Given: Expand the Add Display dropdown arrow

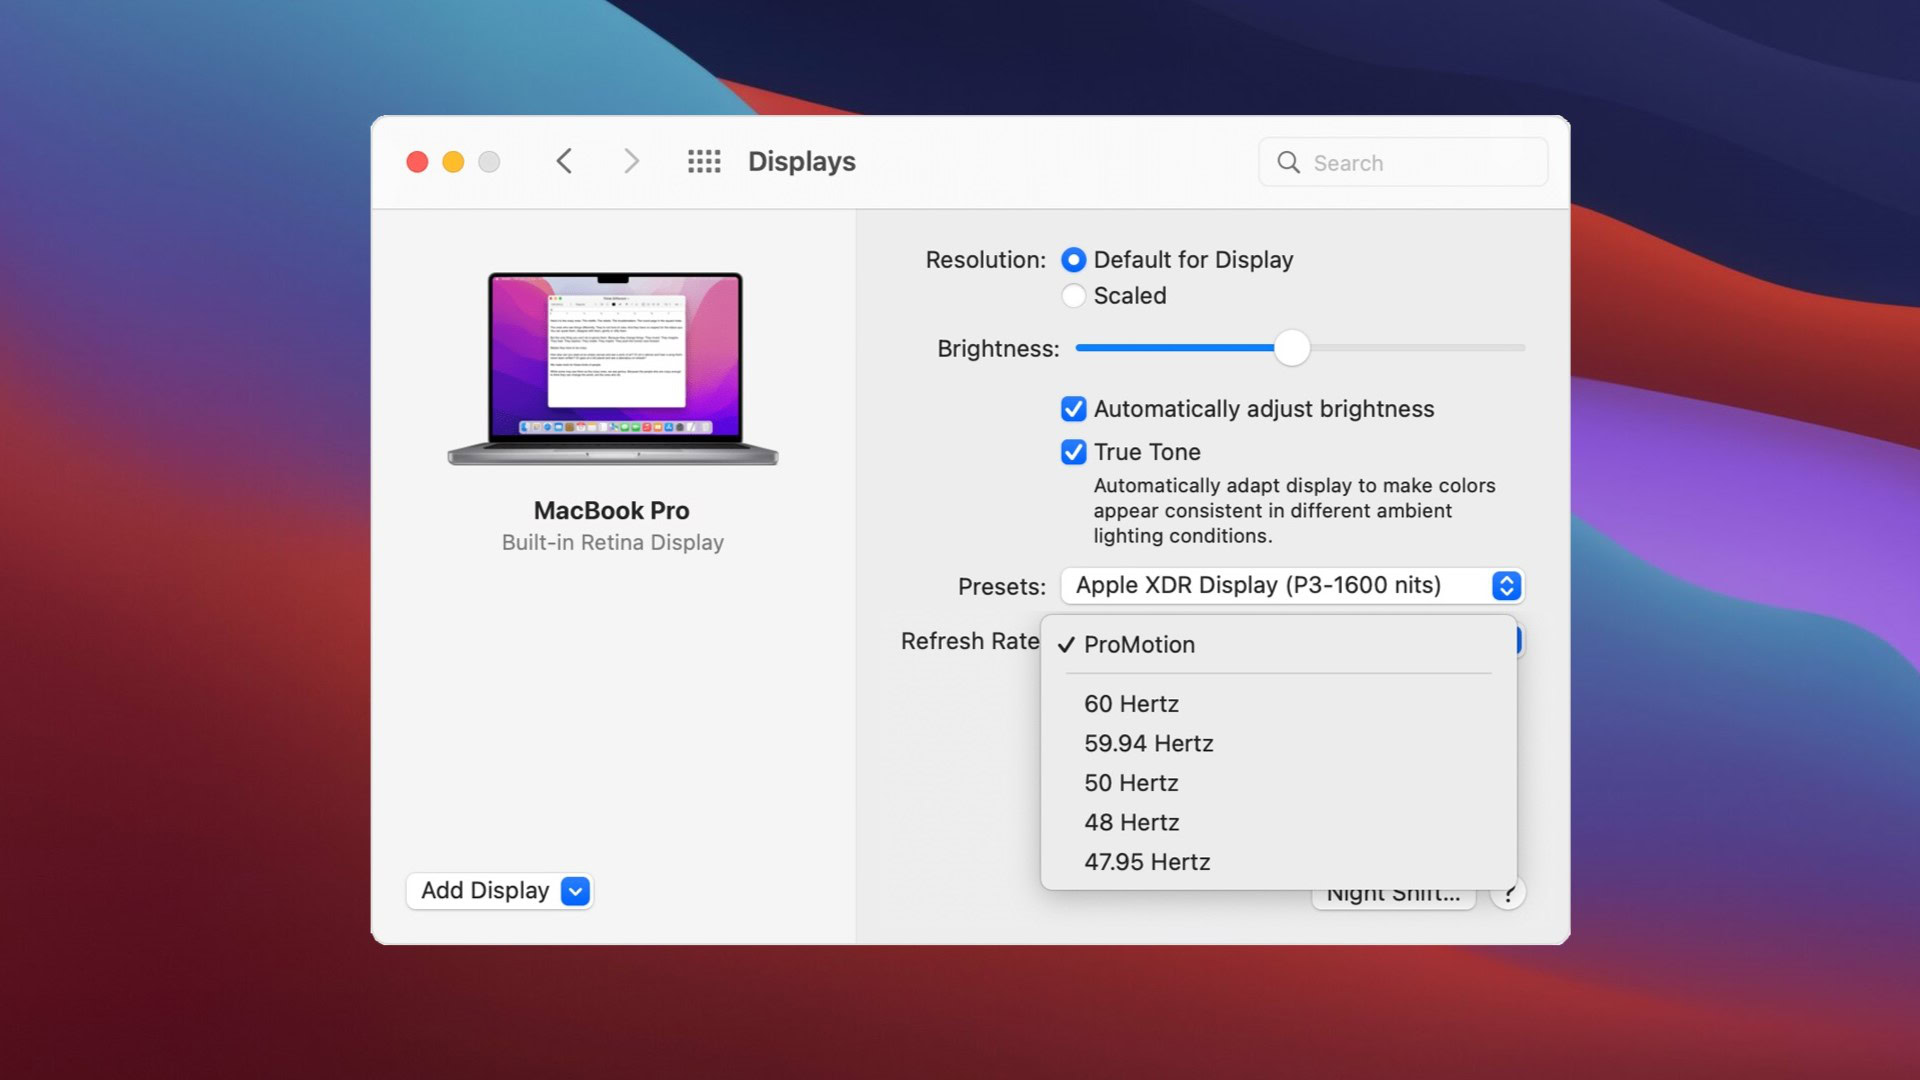Looking at the screenshot, I should pos(576,891).
